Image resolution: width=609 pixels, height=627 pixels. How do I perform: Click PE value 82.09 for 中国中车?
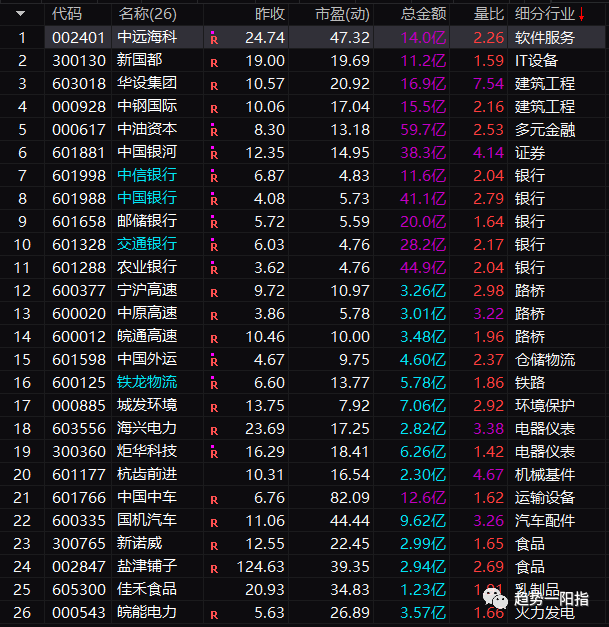point(350,498)
